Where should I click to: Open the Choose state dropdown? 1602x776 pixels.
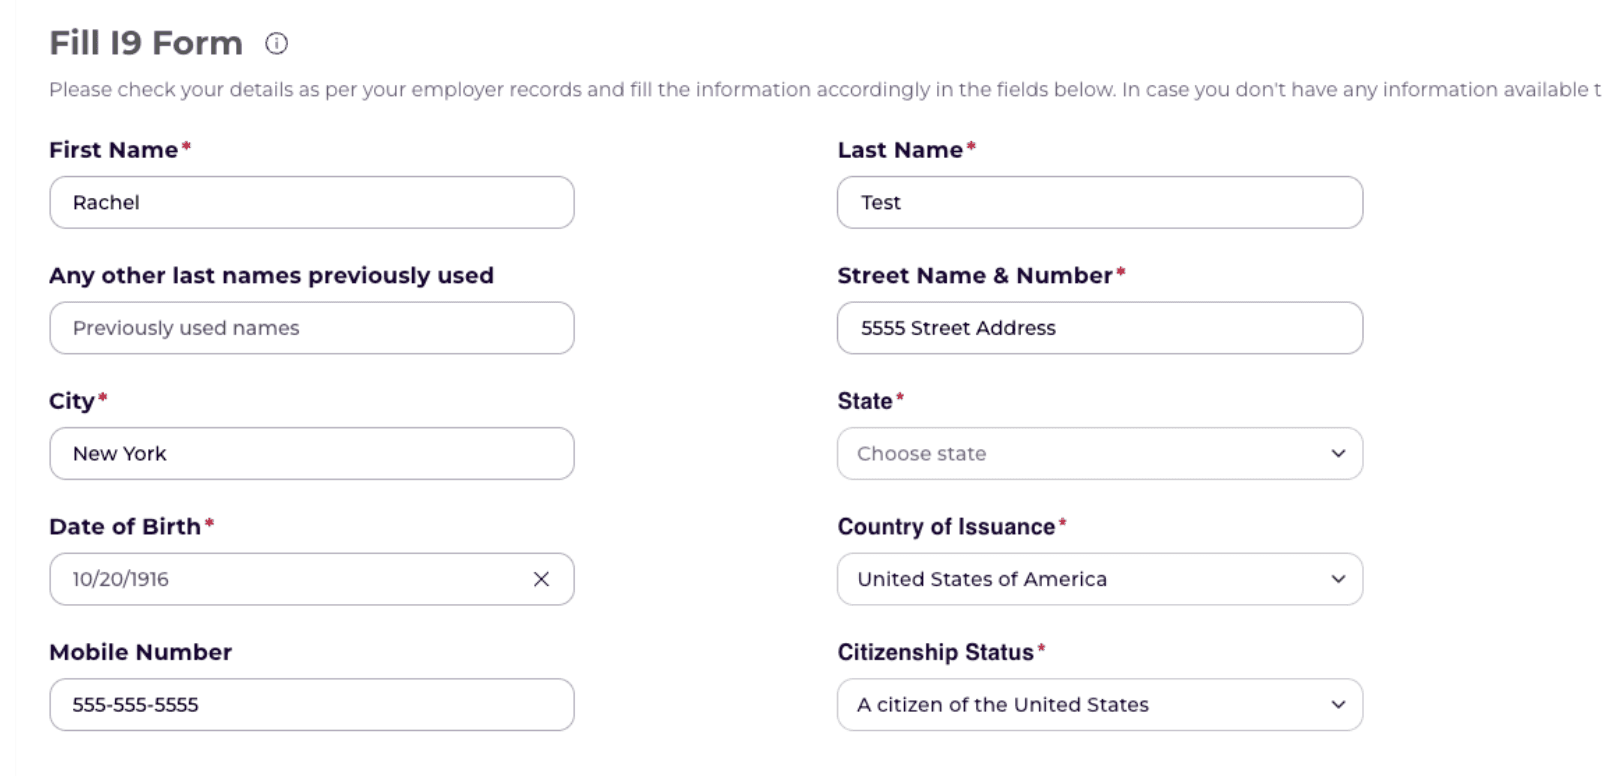tap(1100, 454)
